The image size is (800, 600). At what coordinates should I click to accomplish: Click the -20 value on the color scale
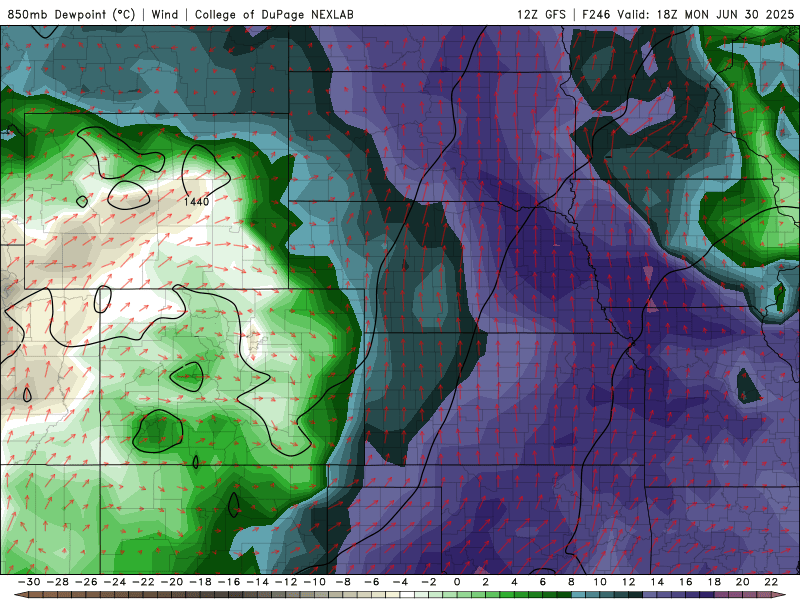(x=172, y=582)
